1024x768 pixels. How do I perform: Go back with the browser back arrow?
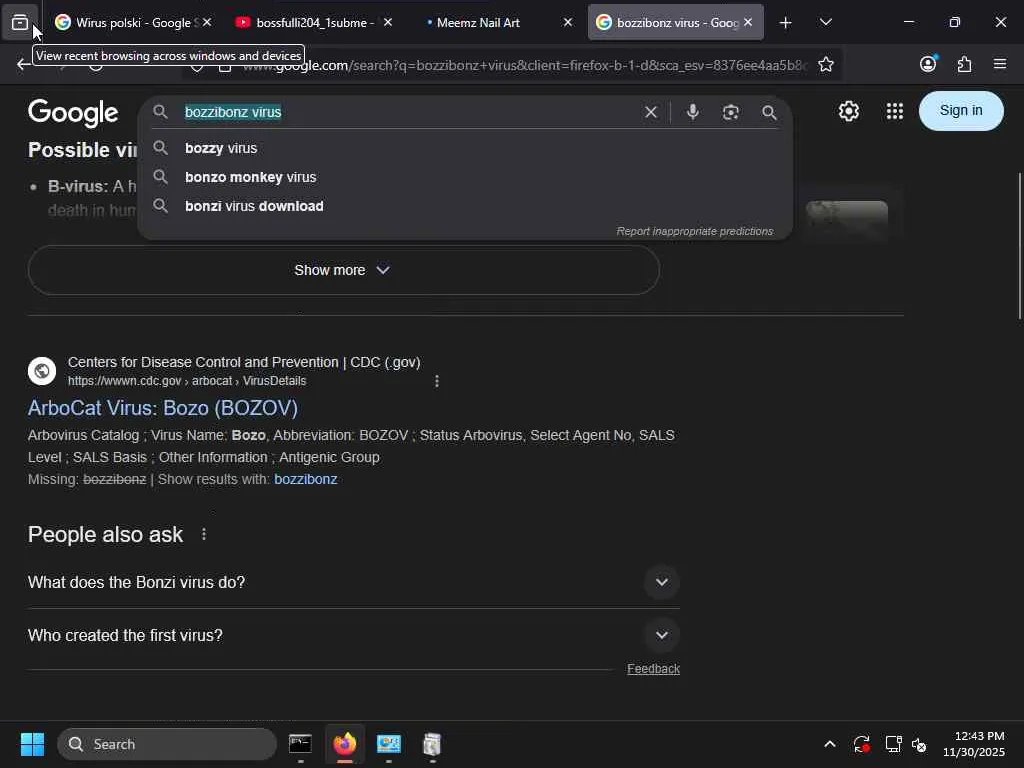[24, 64]
